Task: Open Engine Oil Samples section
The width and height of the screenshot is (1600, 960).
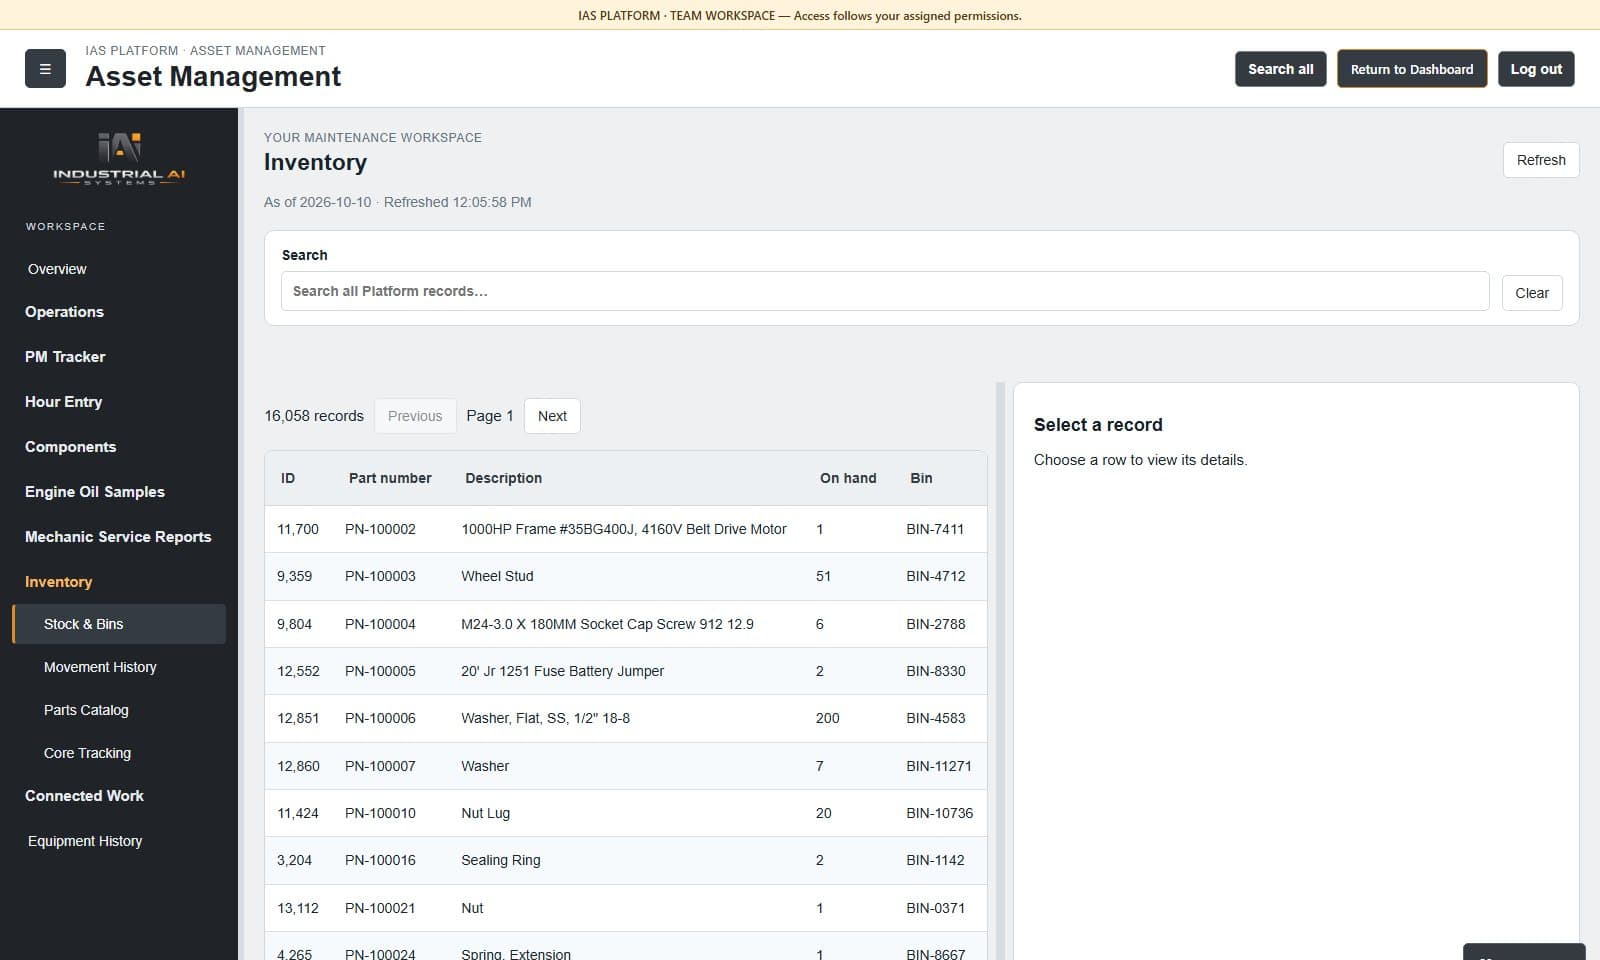Action: pos(95,492)
